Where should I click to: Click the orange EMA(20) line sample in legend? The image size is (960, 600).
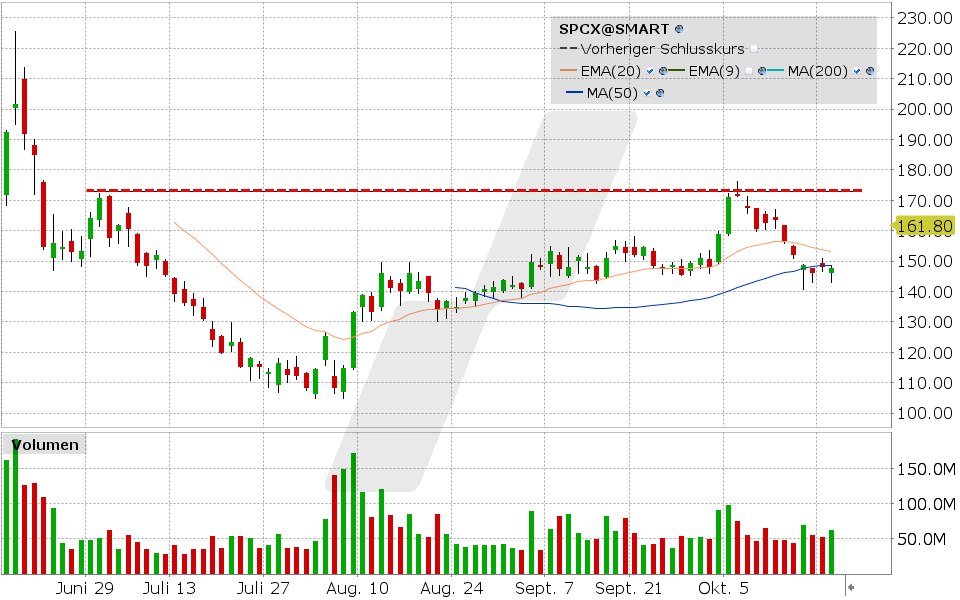568,70
